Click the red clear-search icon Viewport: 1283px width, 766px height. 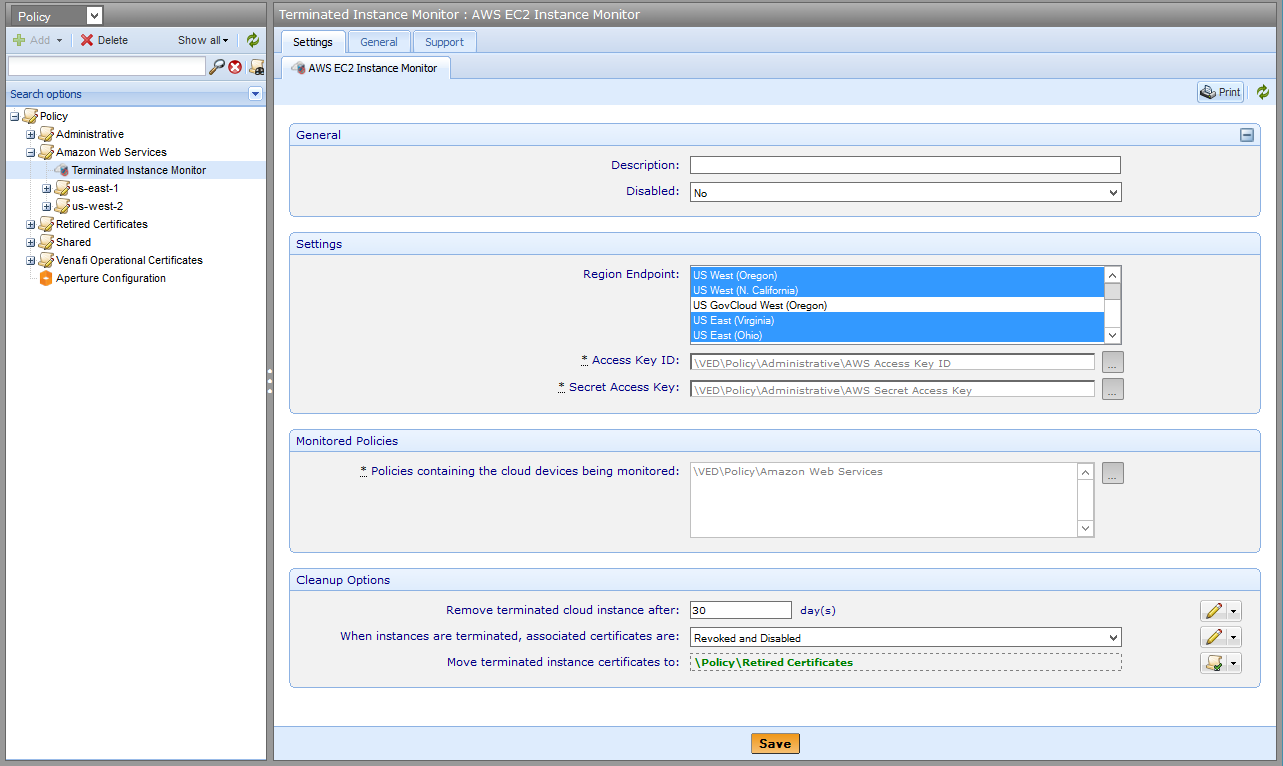(x=235, y=67)
